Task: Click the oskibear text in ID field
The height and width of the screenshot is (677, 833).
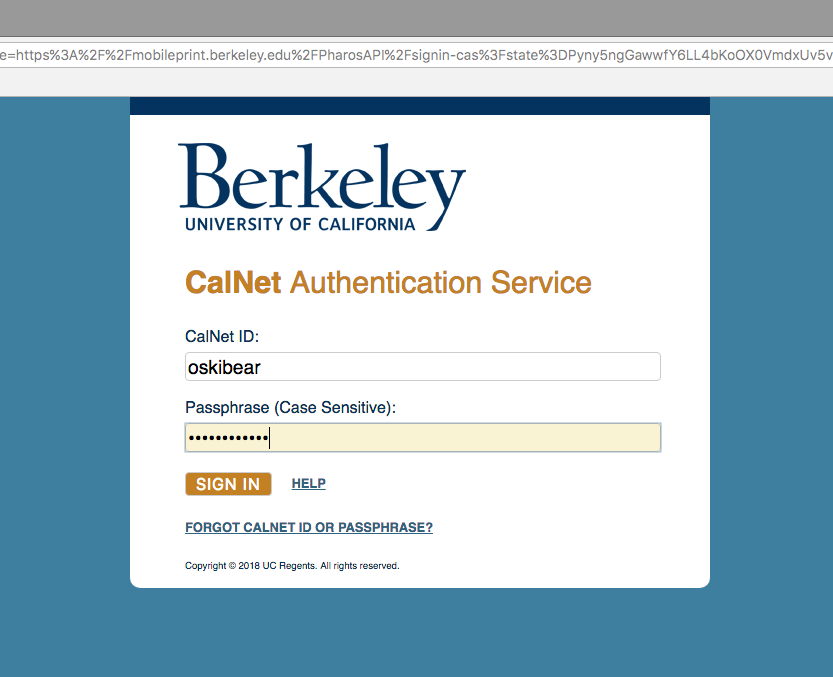Action: coord(224,367)
